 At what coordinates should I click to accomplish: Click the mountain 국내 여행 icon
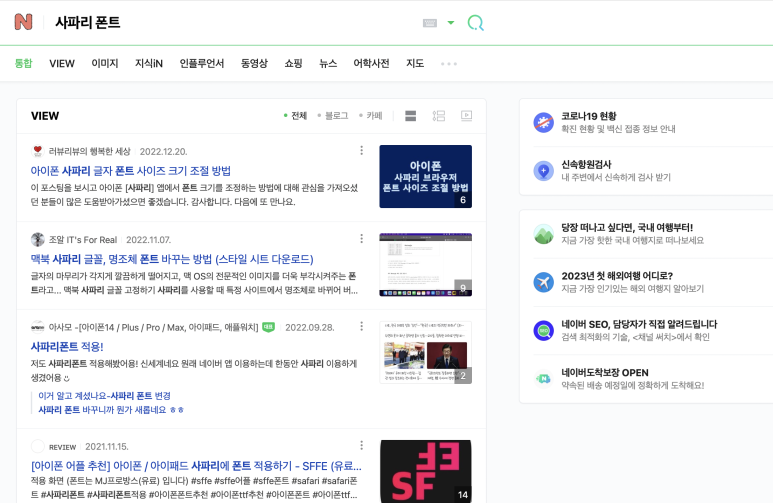544,234
